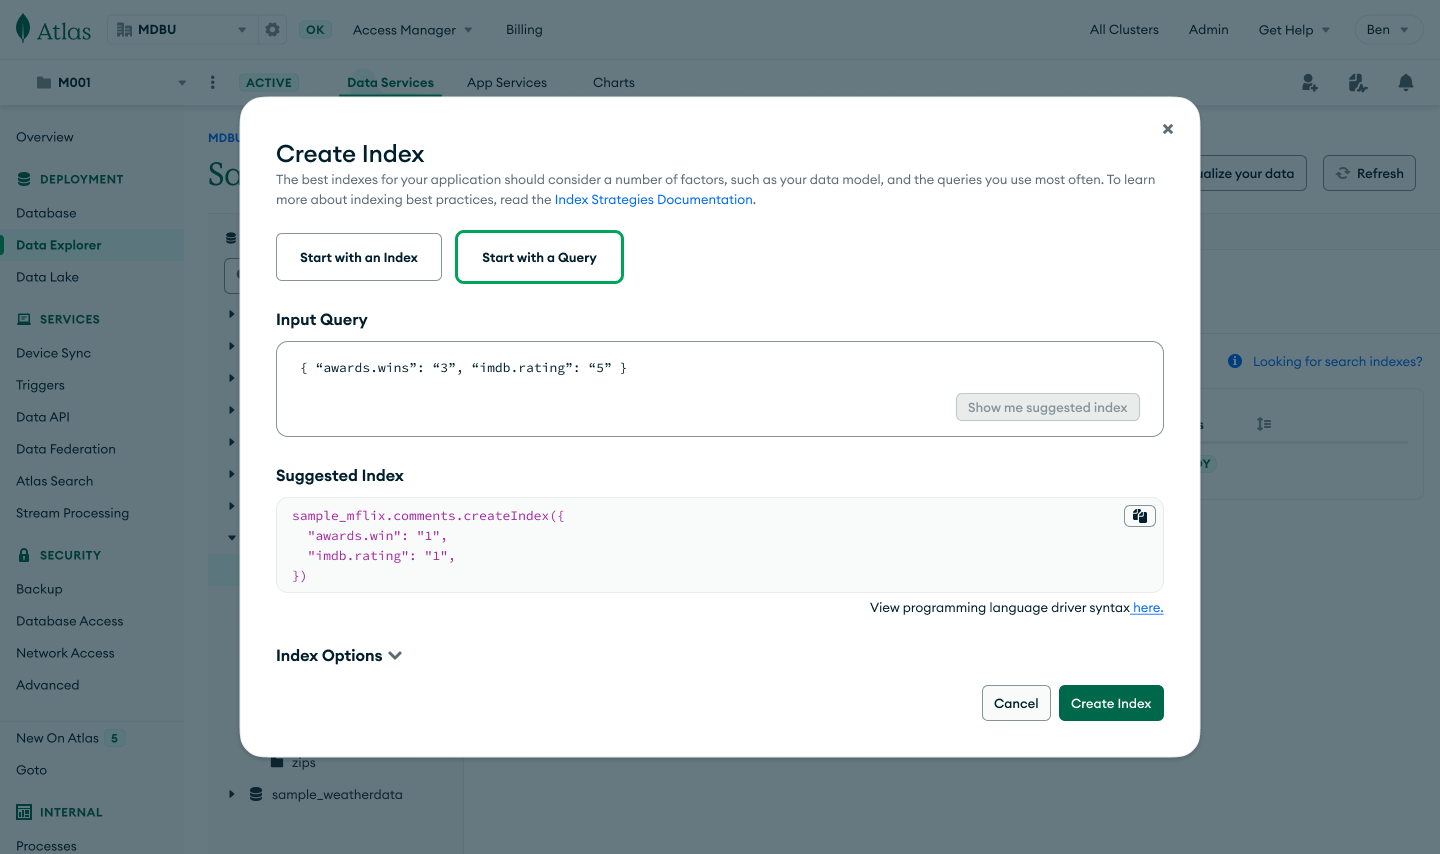Image resolution: width=1440 pixels, height=854 pixels.
Task: Open Backup in the sidebar
Action: pyautogui.click(x=39, y=589)
